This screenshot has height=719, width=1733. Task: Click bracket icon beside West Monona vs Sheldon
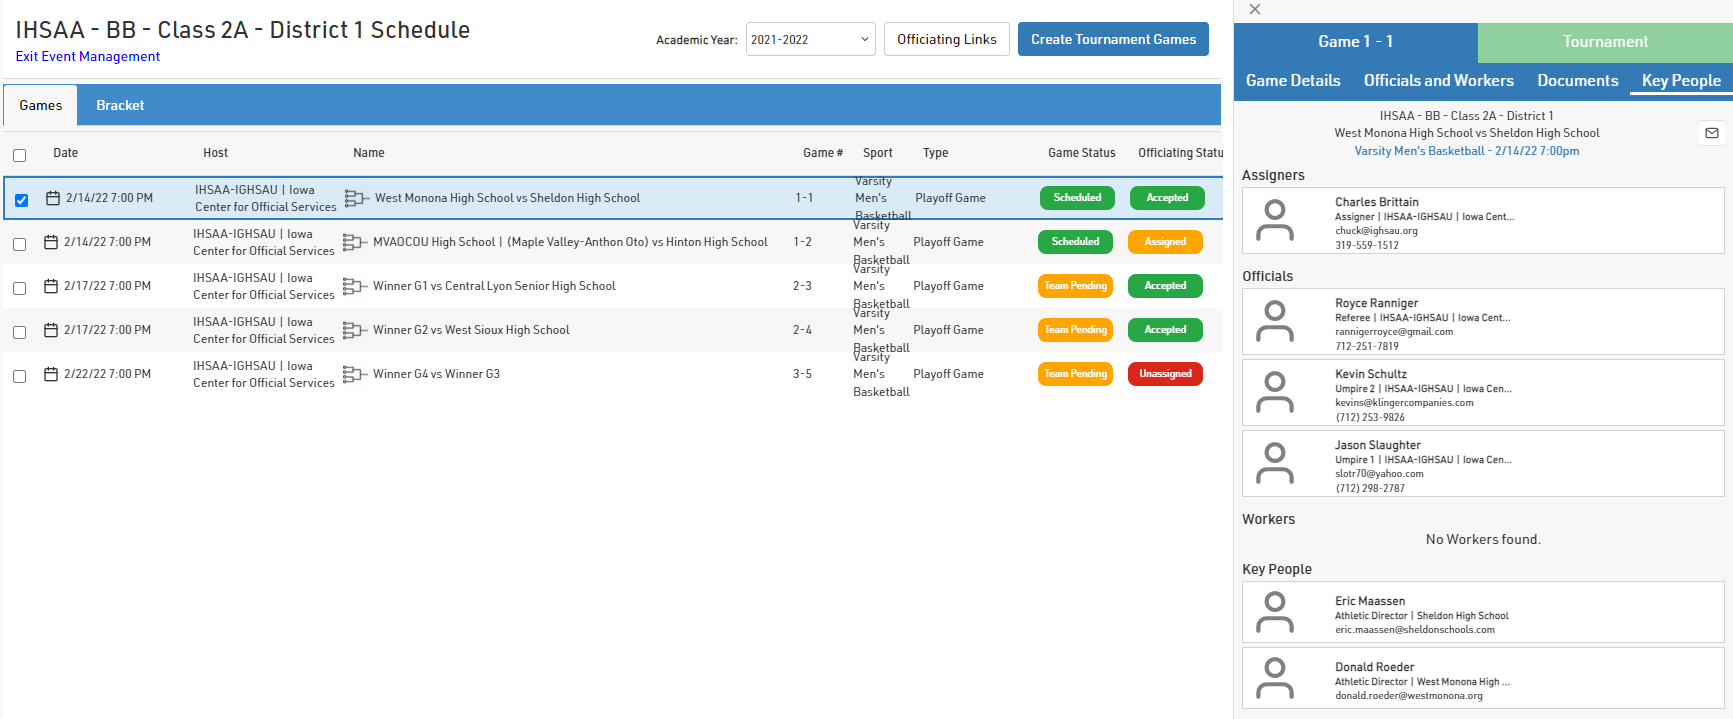tap(357, 198)
